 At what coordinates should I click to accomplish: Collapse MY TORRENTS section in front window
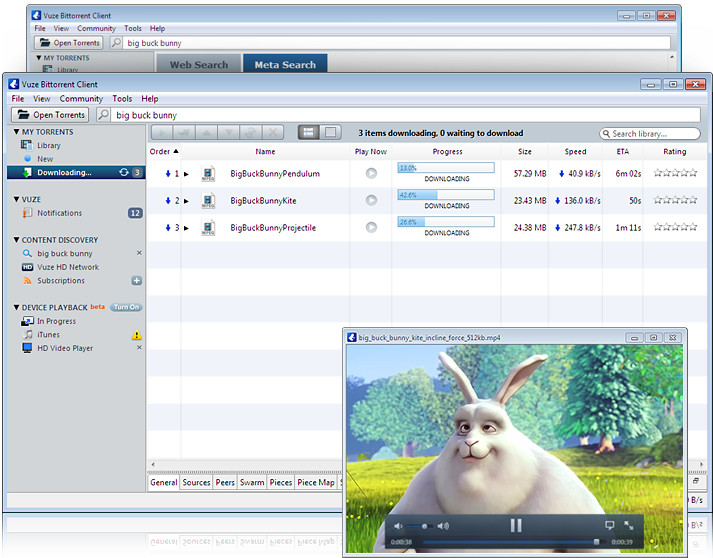tap(16, 131)
